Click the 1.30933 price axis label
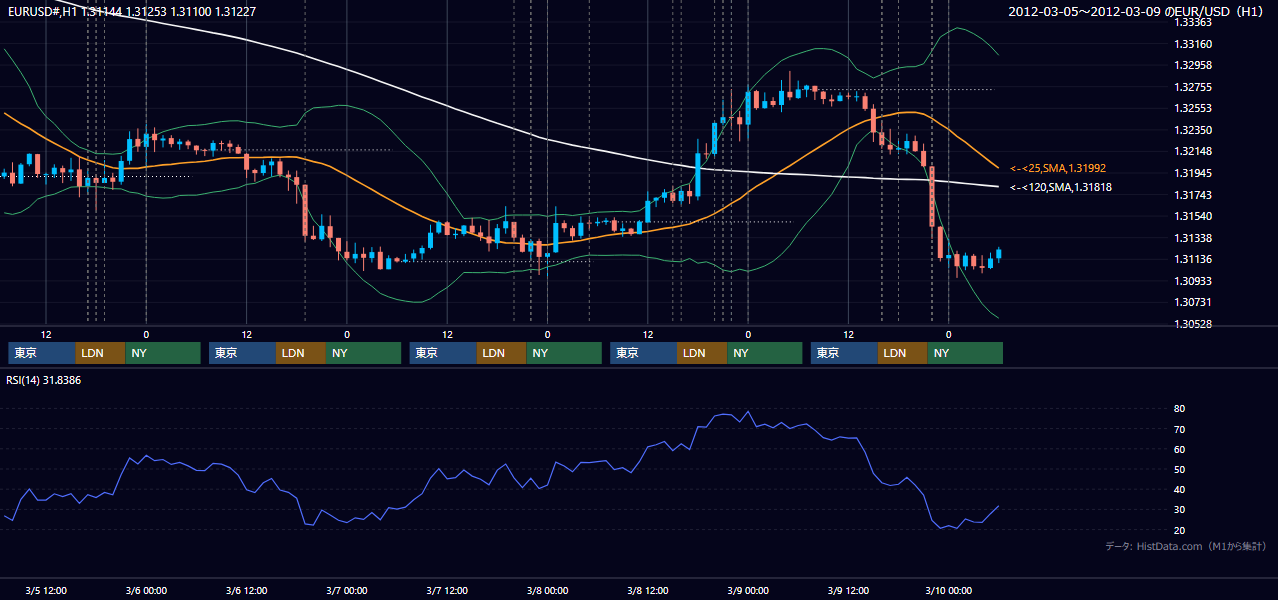This screenshot has height=600, width=1278. (1193, 281)
